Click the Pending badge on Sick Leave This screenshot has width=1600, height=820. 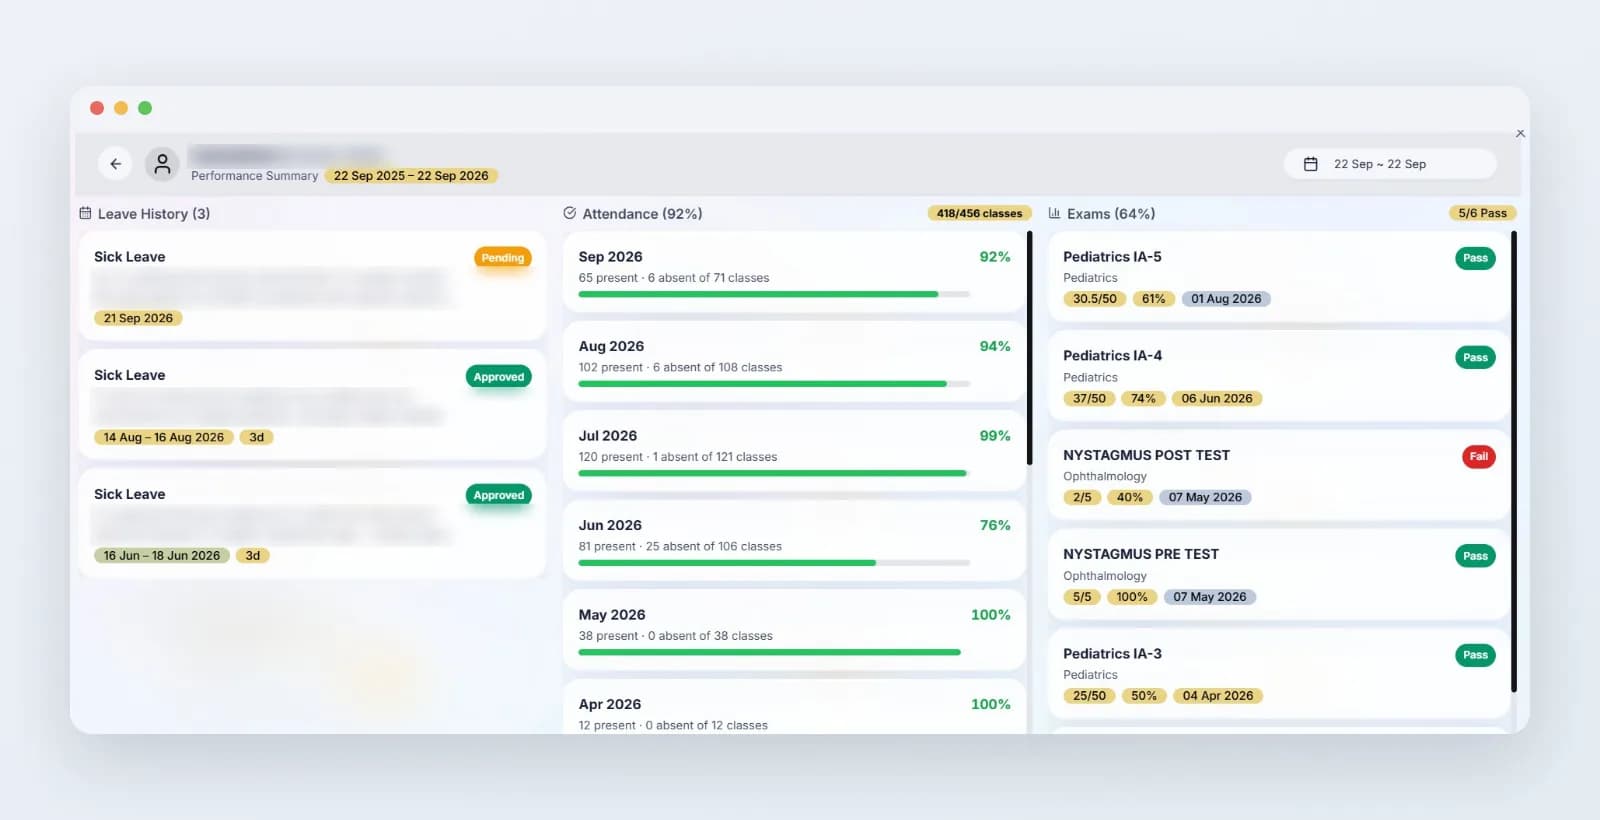point(502,258)
